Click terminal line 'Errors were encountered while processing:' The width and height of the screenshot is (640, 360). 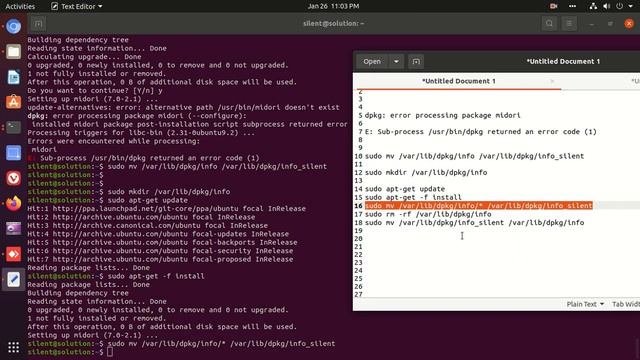tap(113, 141)
